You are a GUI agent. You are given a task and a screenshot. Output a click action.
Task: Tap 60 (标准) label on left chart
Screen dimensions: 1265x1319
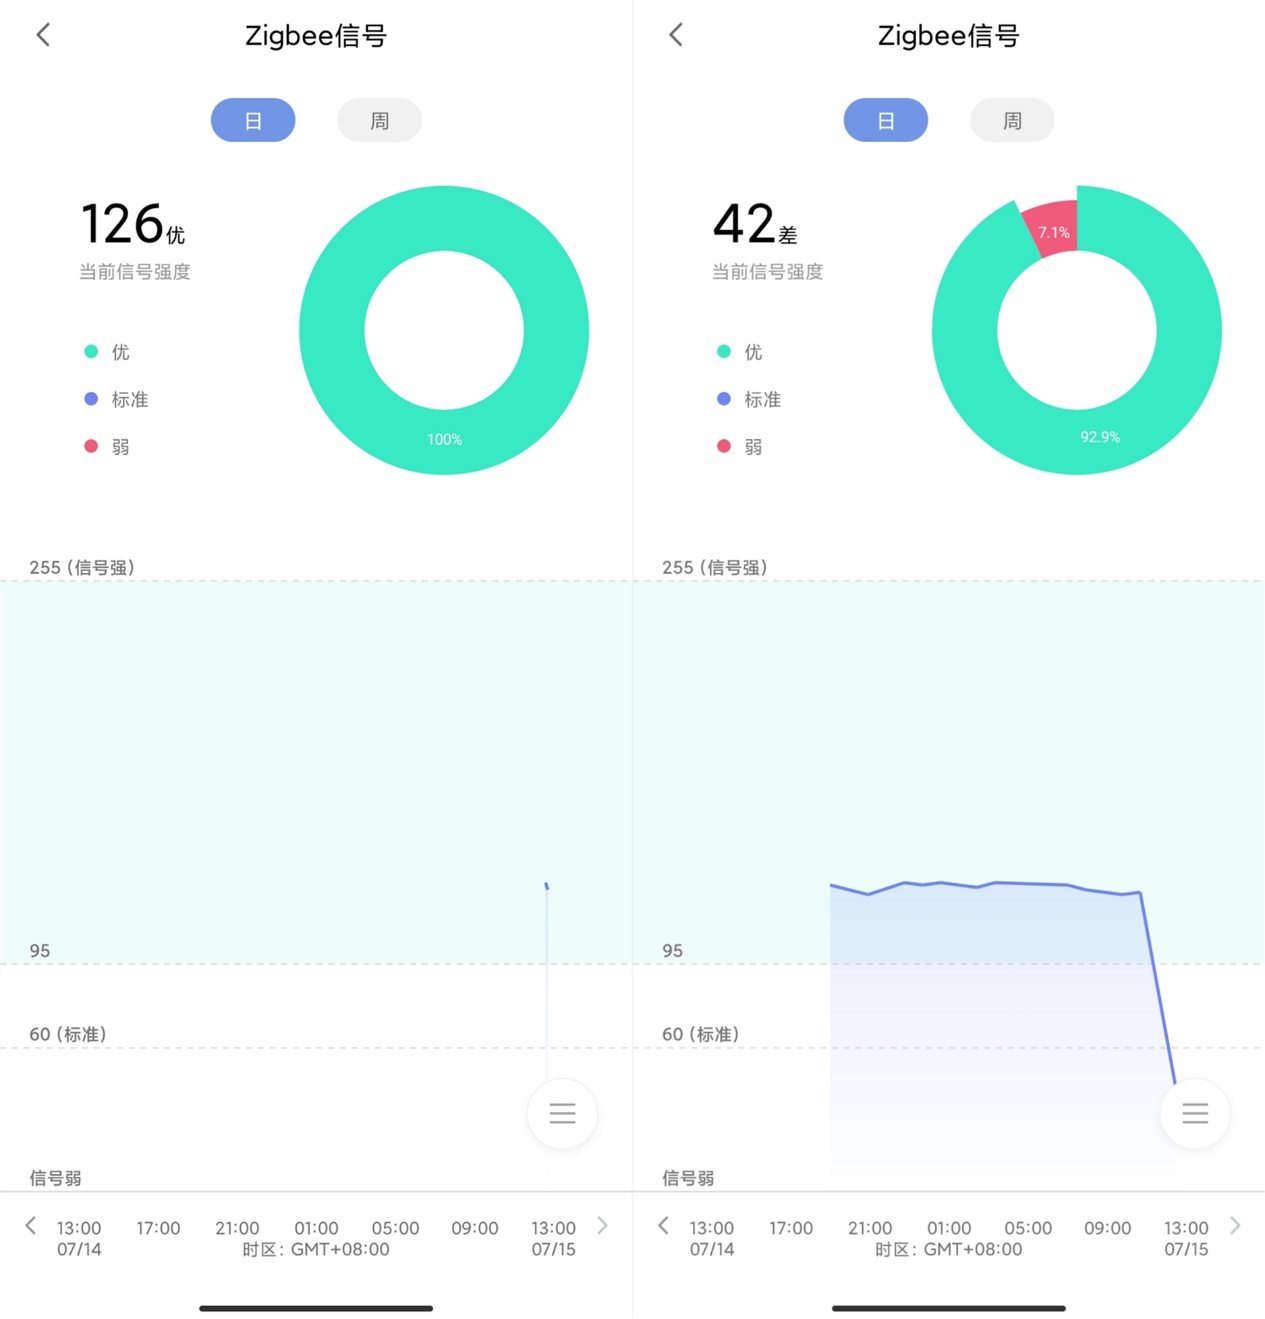(68, 1034)
